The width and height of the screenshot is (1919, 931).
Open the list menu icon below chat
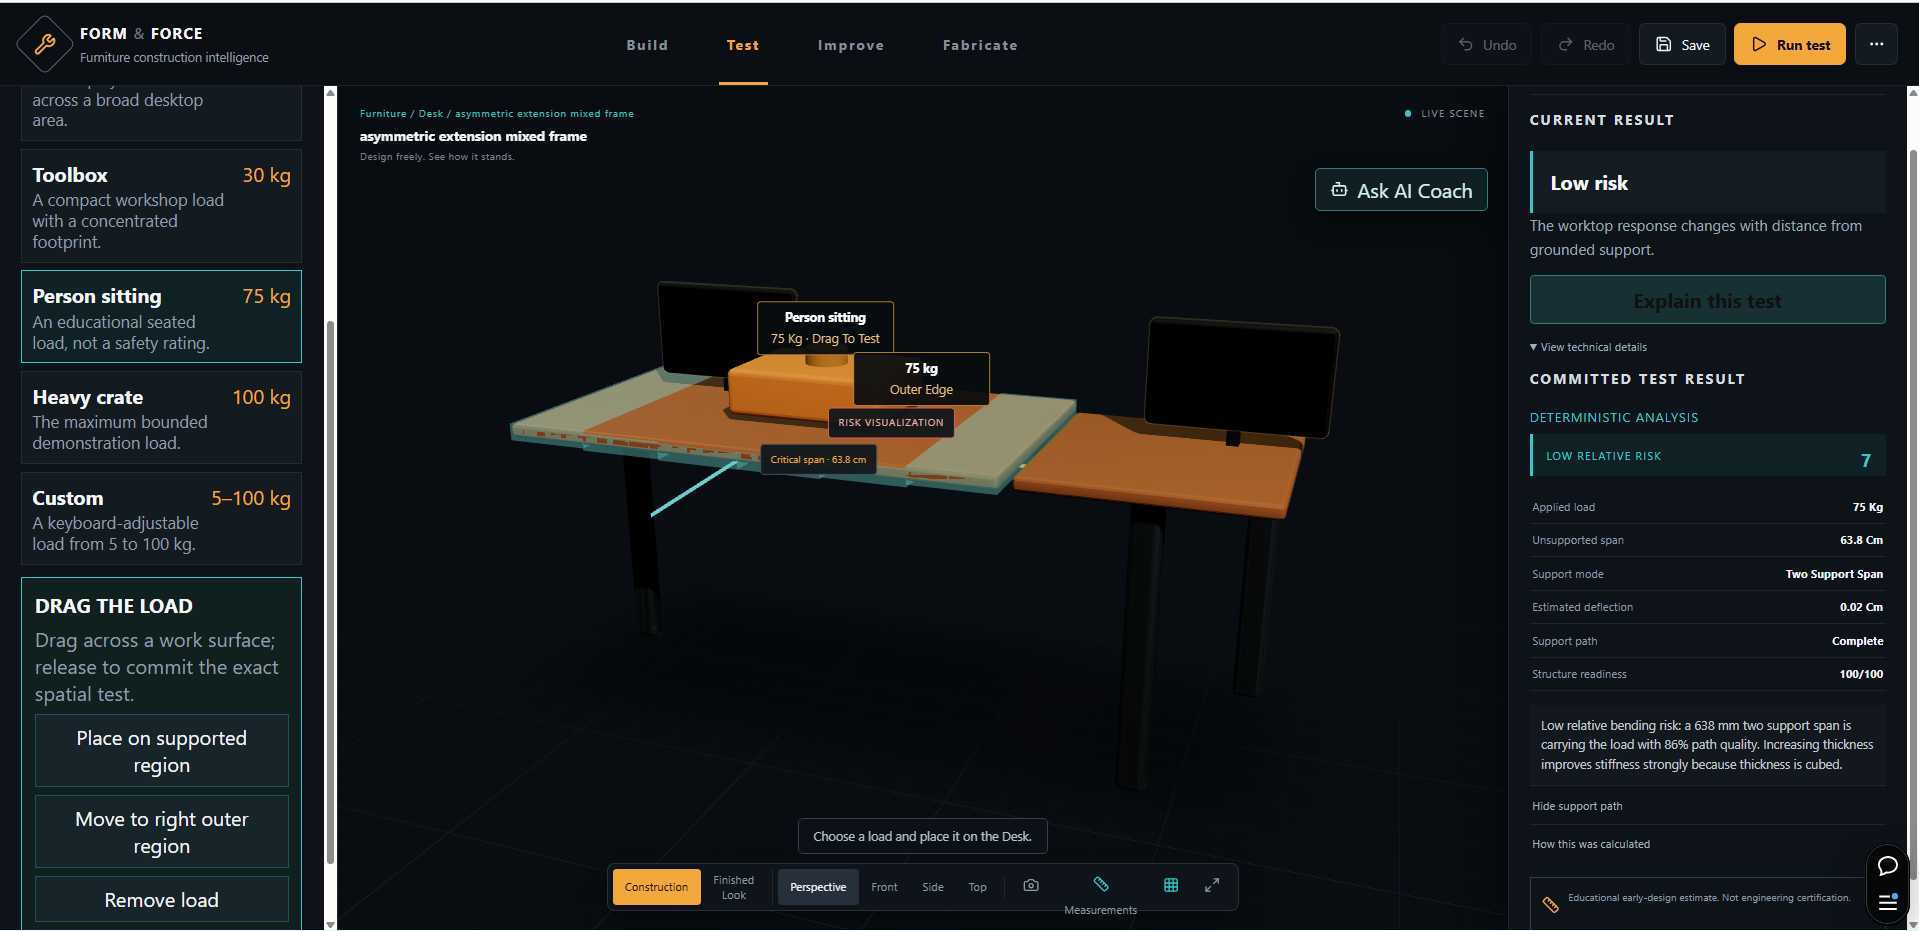[x=1888, y=902]
